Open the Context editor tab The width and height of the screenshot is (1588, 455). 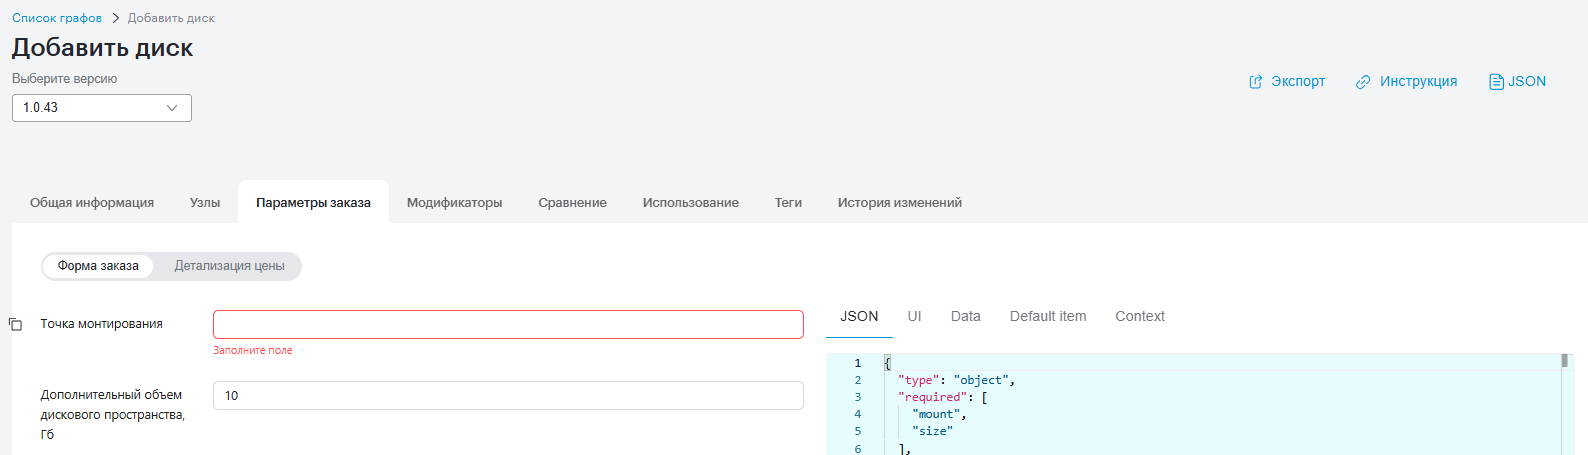pos(1140,317)
